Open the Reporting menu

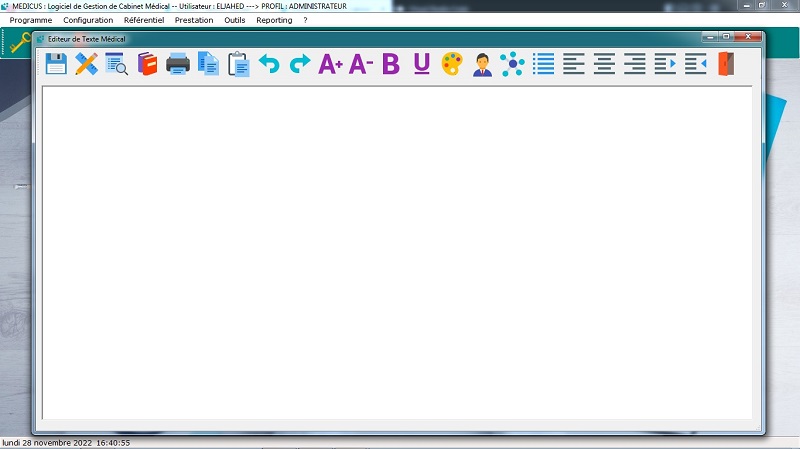(274, 20)
